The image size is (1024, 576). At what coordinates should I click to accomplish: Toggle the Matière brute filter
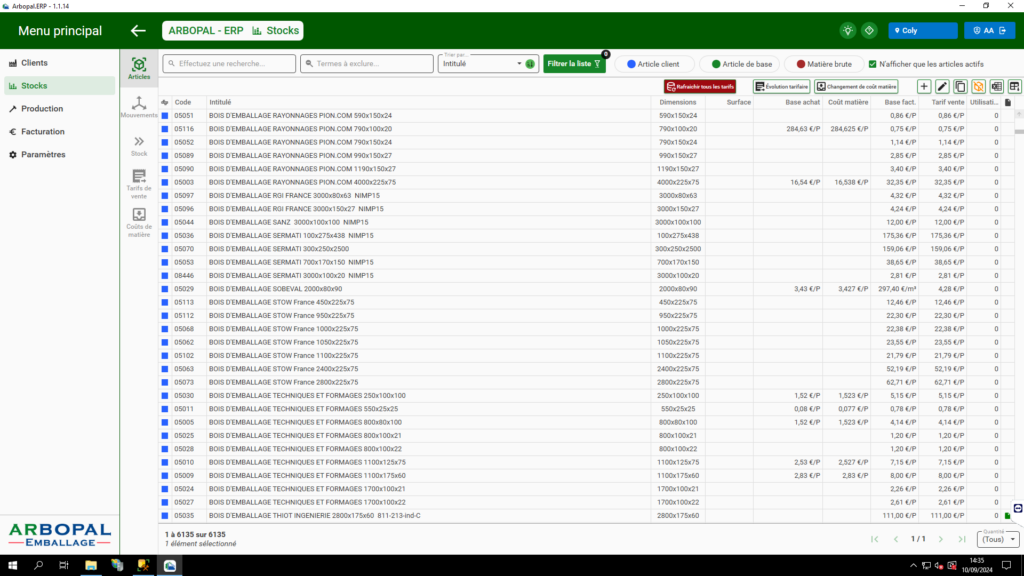(x=824, y=64)
